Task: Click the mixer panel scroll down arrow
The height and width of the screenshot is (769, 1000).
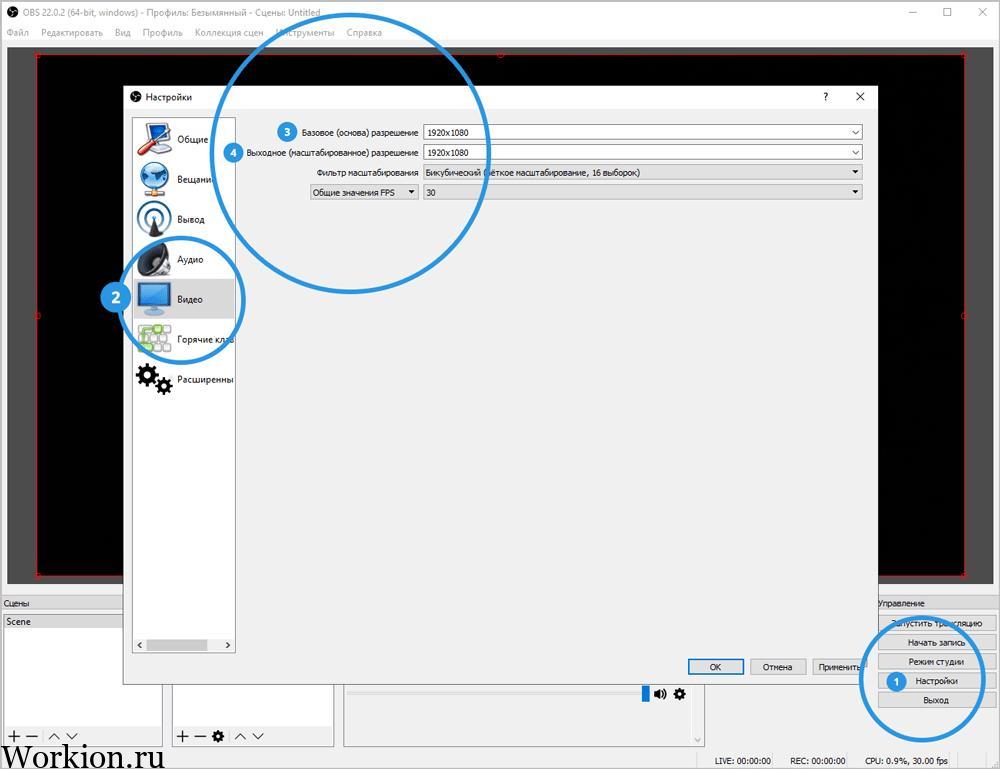Action: pos(698,740)
